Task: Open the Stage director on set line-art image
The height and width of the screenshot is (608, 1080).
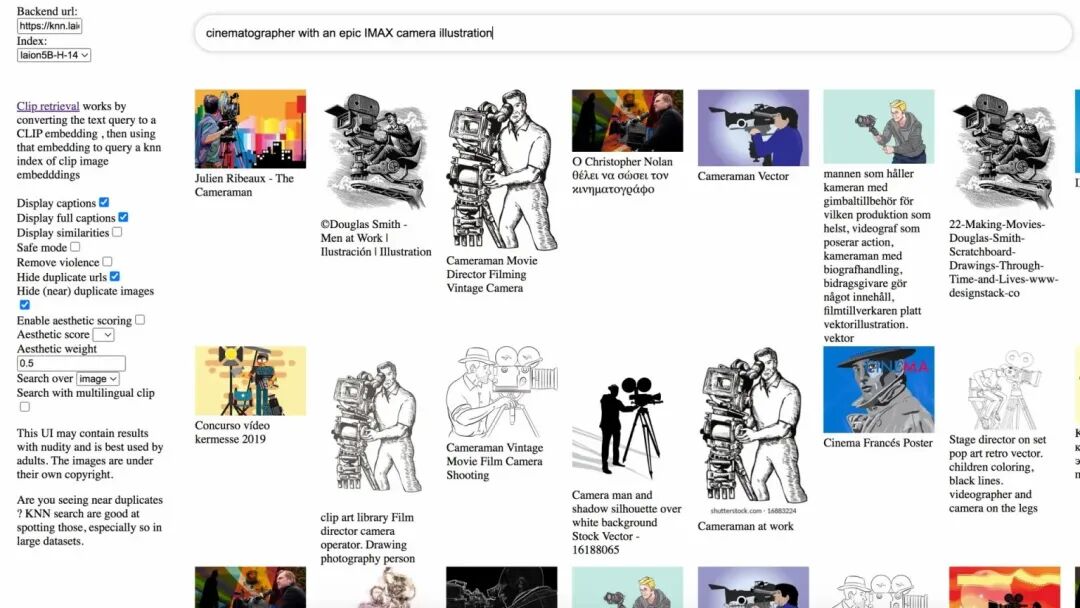Action: click(1004, 389)
